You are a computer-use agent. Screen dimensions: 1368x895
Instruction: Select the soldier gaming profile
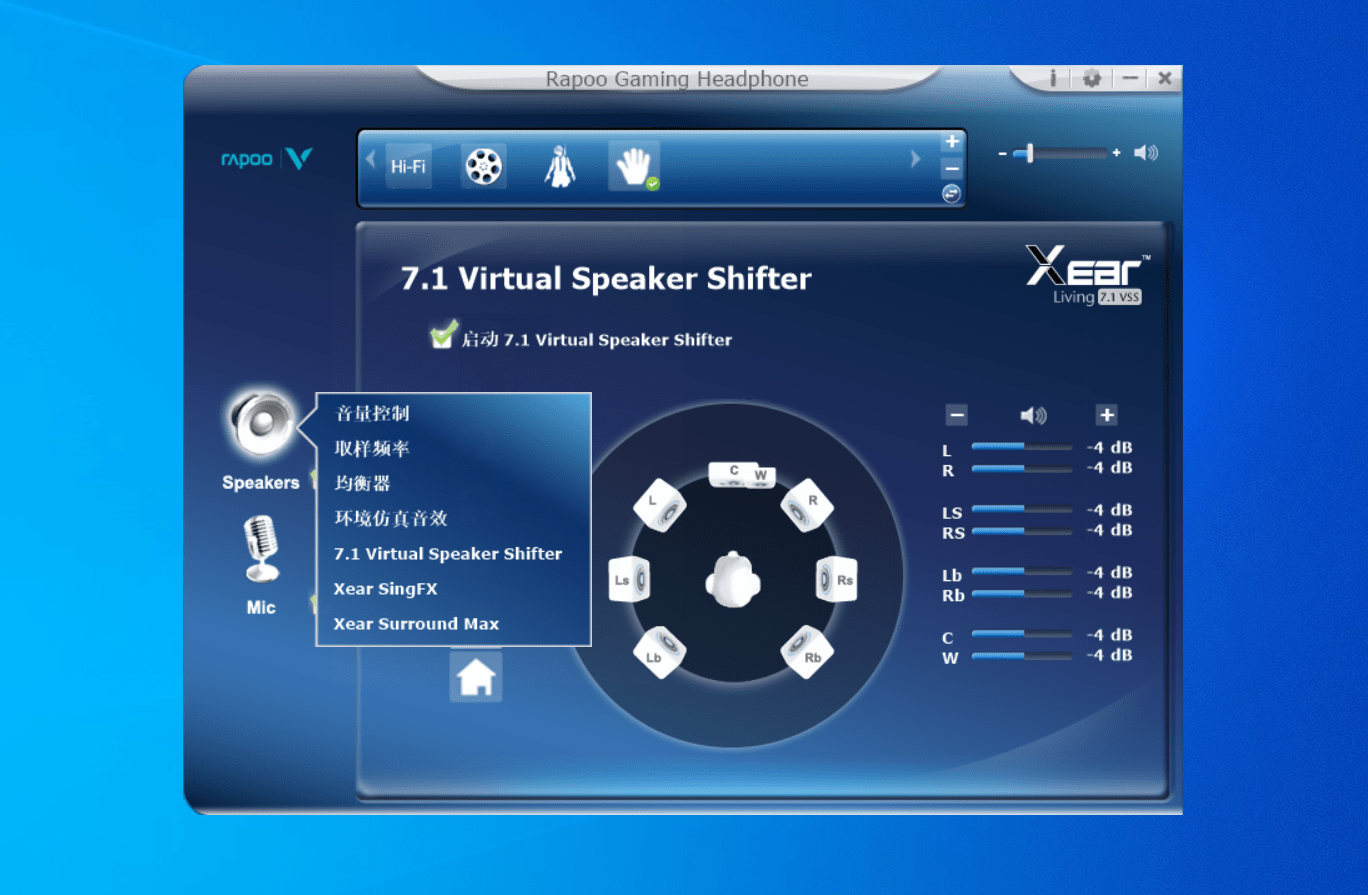click(x=559, y=166)
